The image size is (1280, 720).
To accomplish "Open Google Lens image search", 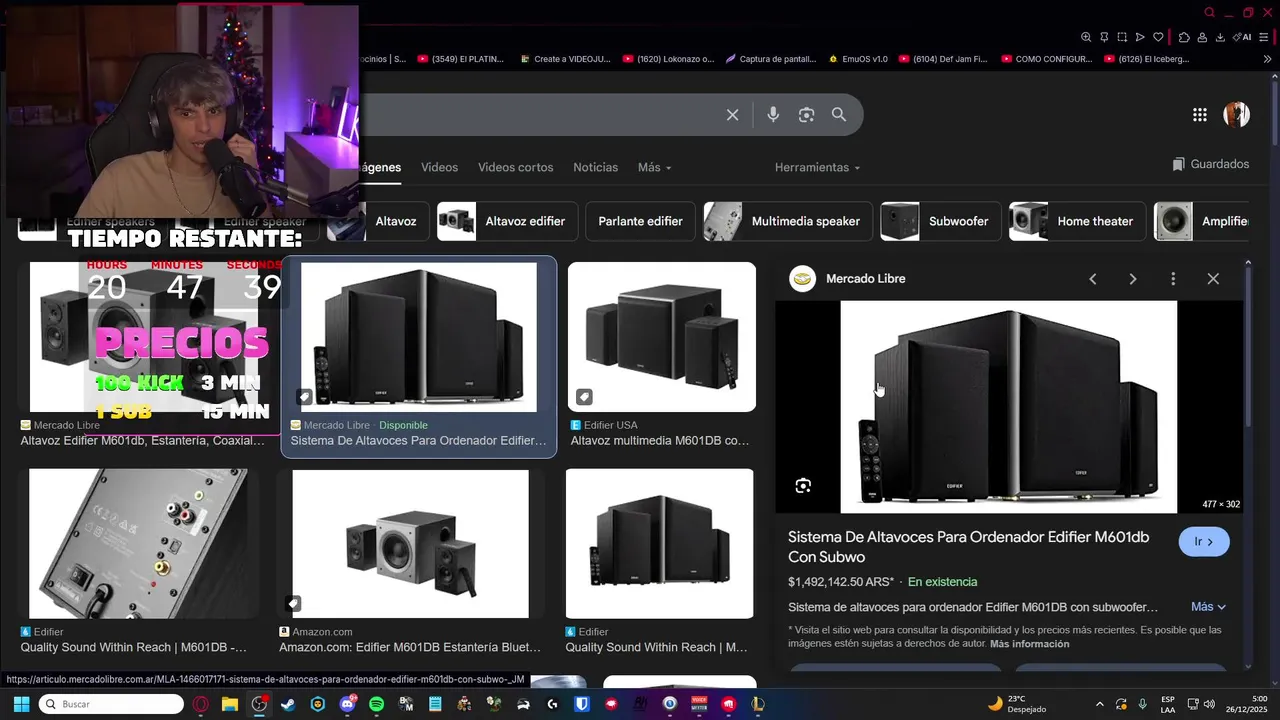I will (x=806, y=115).
